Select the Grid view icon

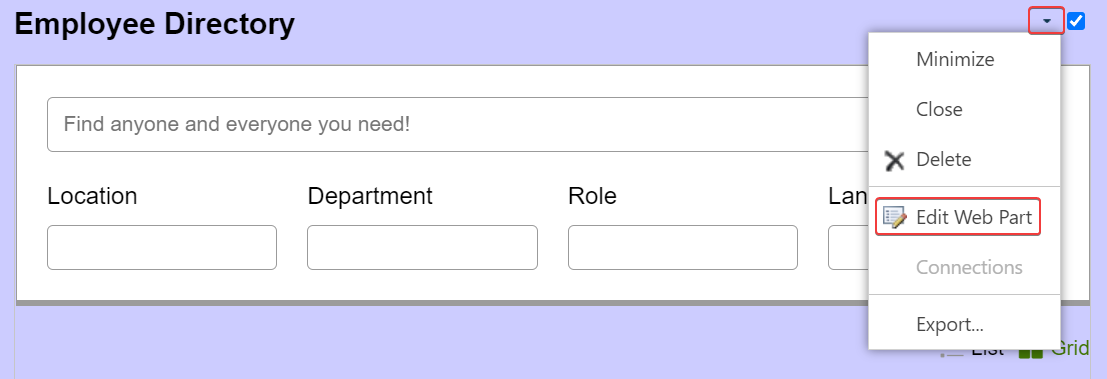[x=1031, y=351]
